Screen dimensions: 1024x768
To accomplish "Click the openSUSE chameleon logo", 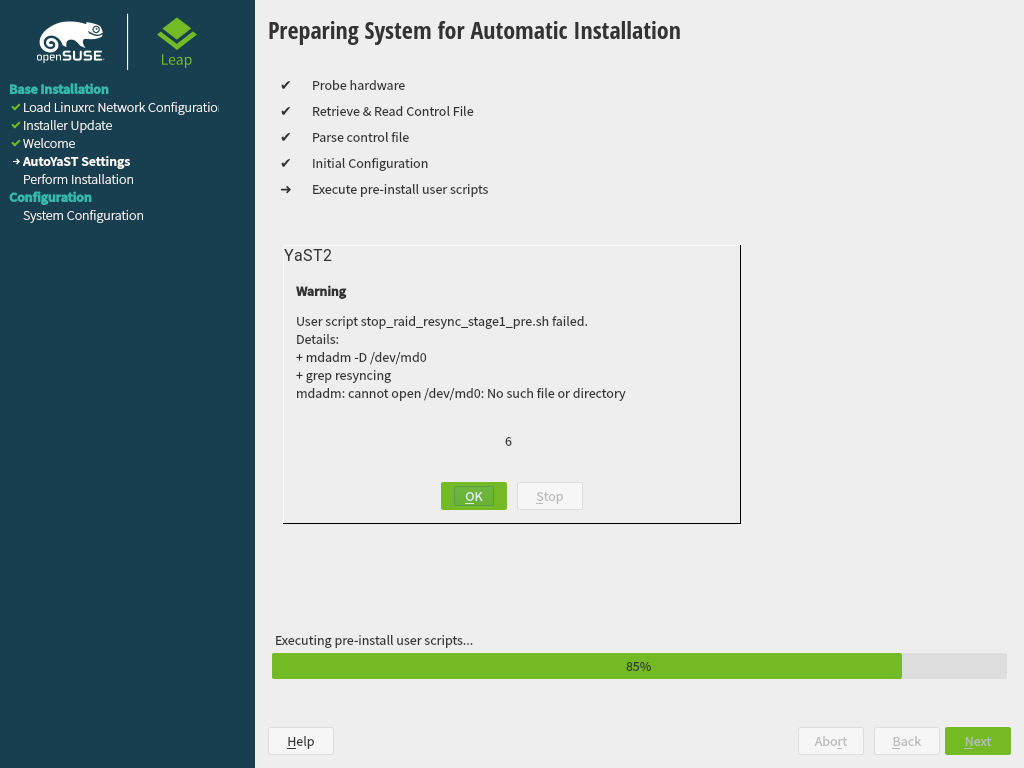I will pos(71,42).
